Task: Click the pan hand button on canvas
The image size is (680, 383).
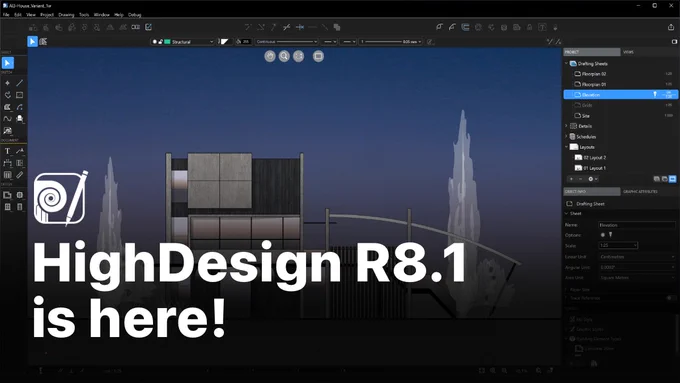Action: (x=270, y=56)
